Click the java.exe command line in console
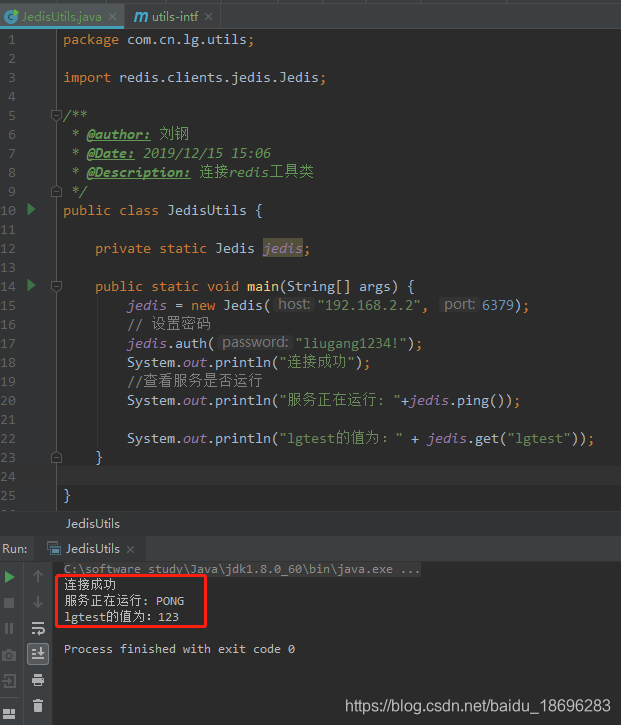Screen dimensions: 621x725 point(242,569)
